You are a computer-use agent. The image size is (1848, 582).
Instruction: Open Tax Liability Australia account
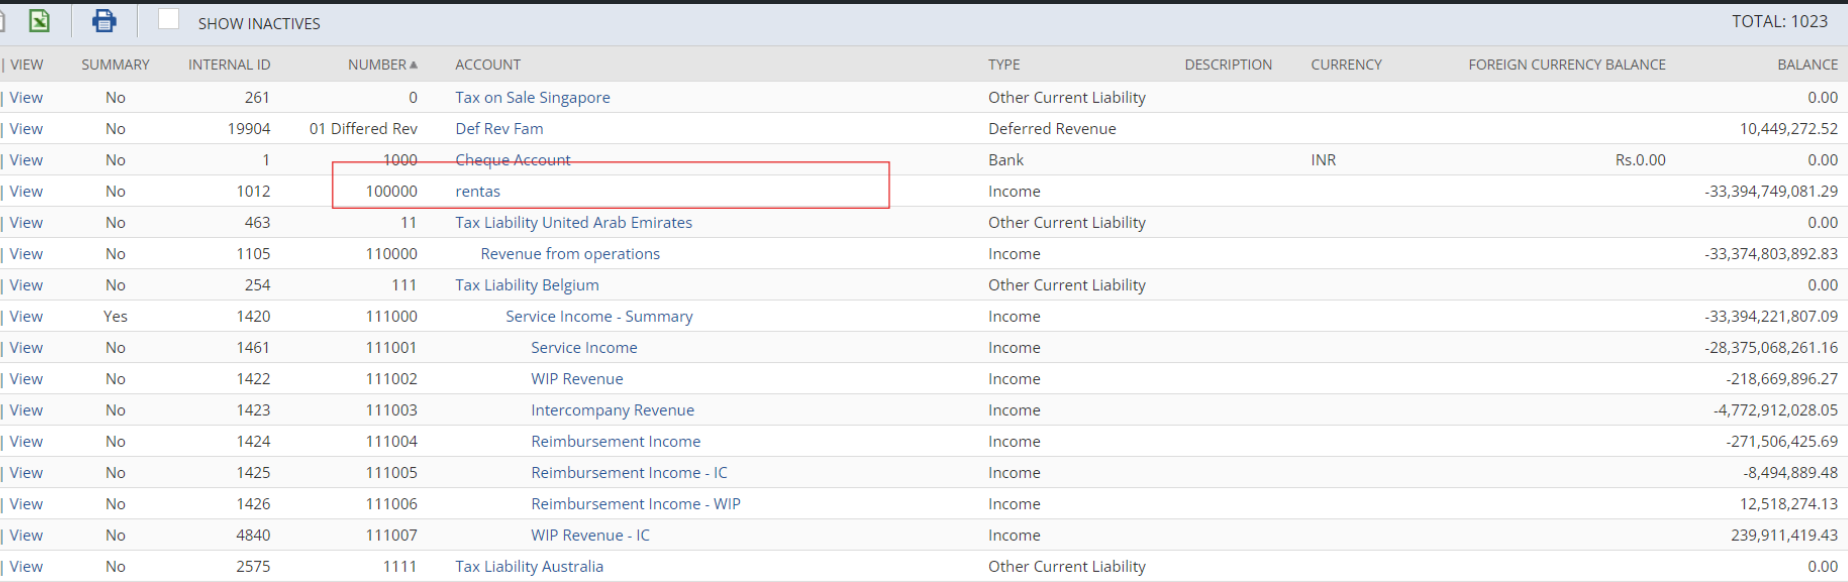(x=529, y=566)
